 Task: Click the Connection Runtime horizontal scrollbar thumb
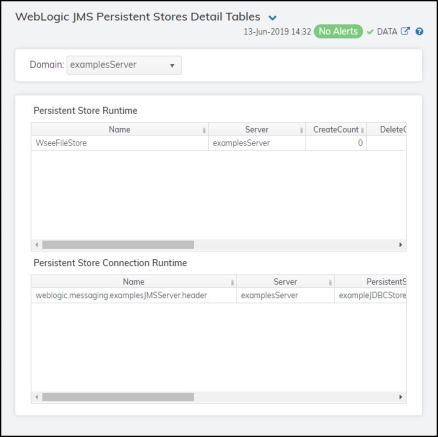tap(118, 397)
